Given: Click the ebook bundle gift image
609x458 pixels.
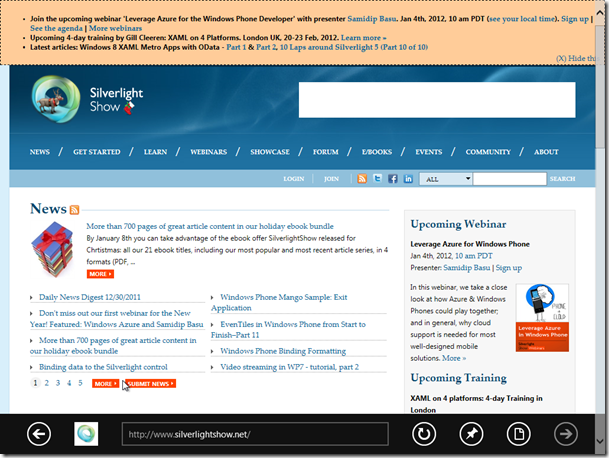Looking at the screenshot, I should (x=52, y=249).
